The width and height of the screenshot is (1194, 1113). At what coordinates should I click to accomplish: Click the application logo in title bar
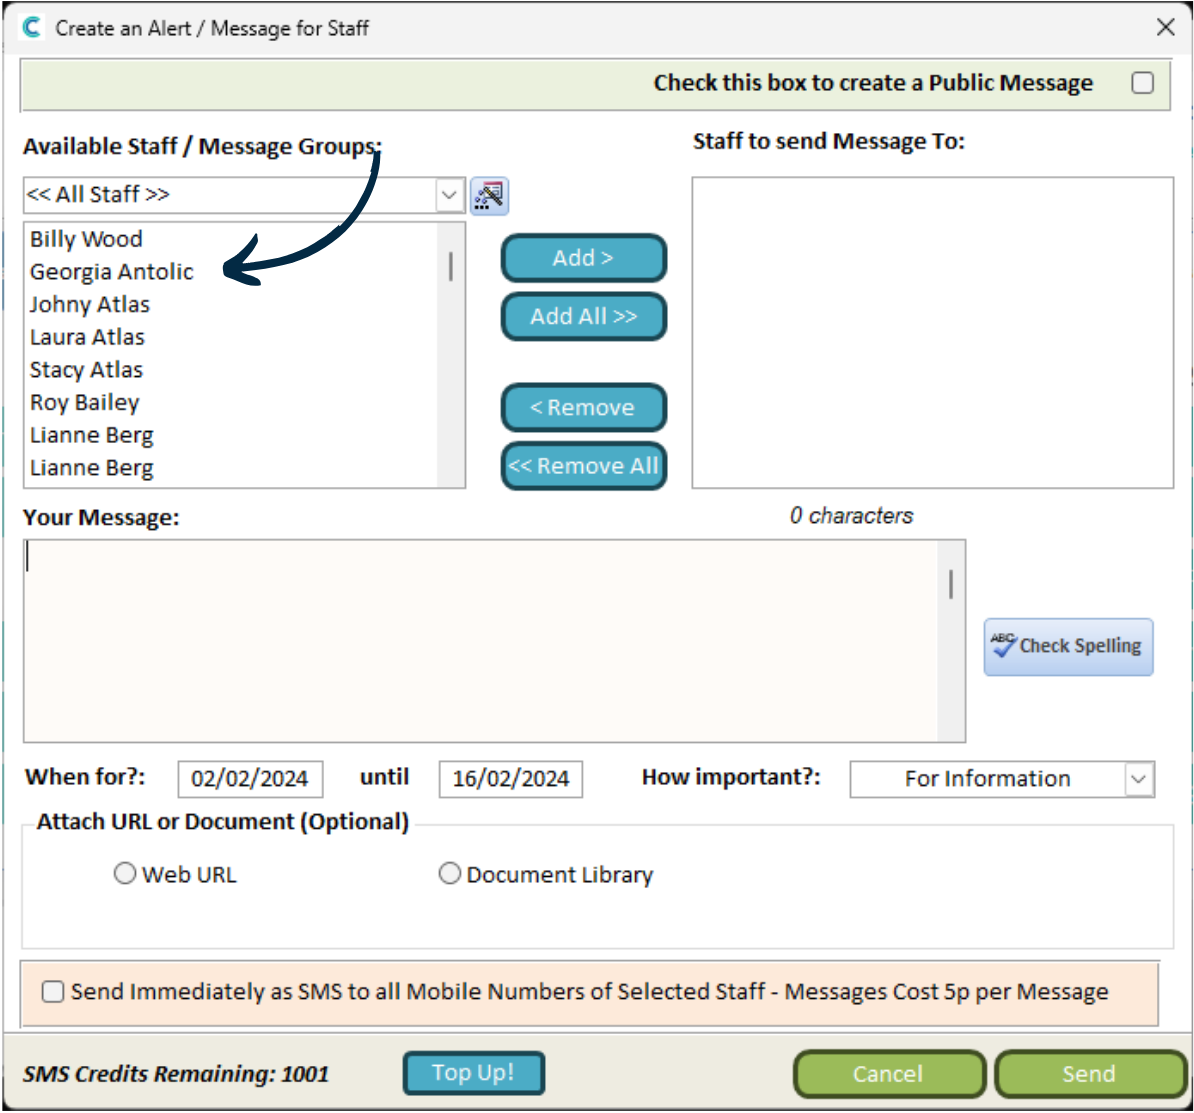pos(31,27)
